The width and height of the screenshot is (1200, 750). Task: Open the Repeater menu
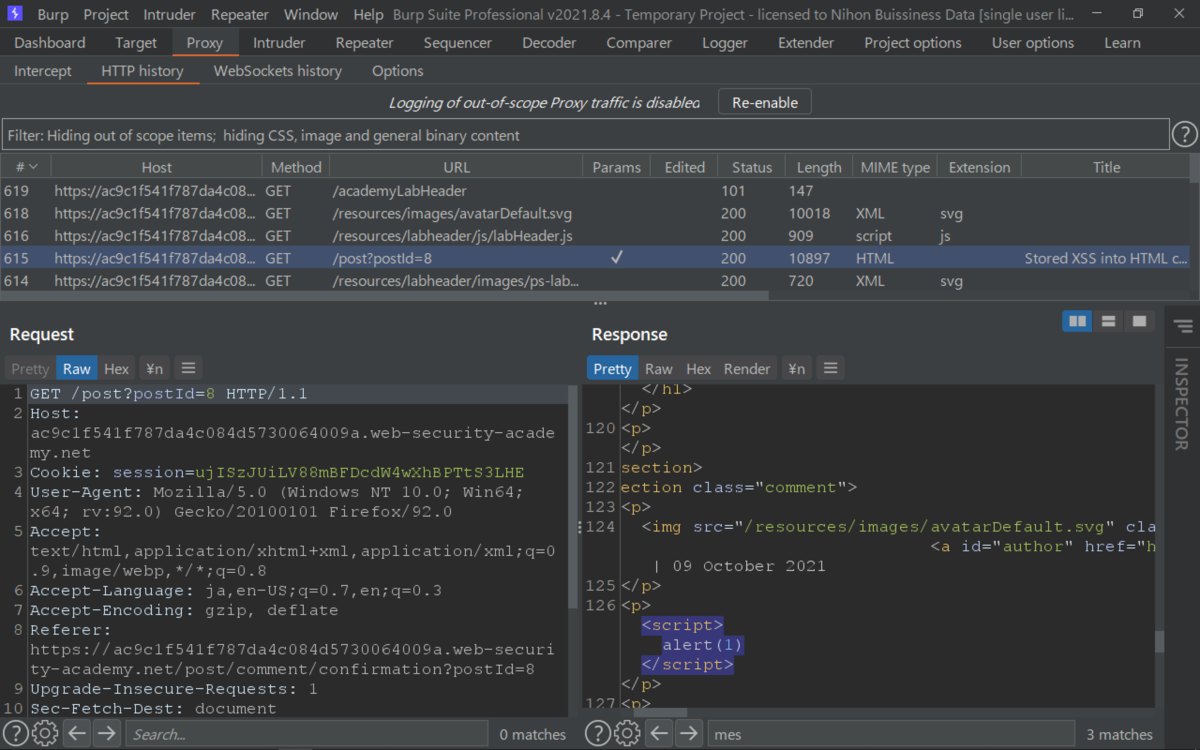tap(240, 15)
